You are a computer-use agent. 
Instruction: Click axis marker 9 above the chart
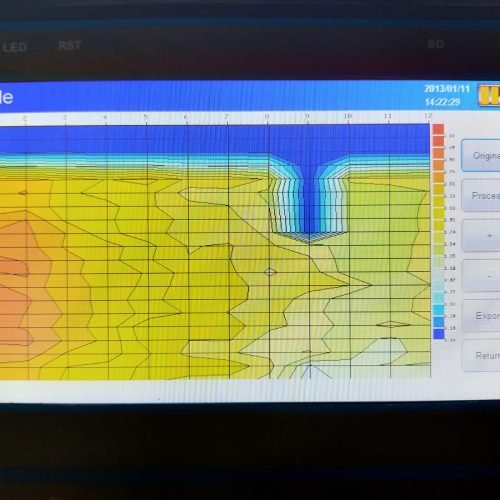coord(307,116)
